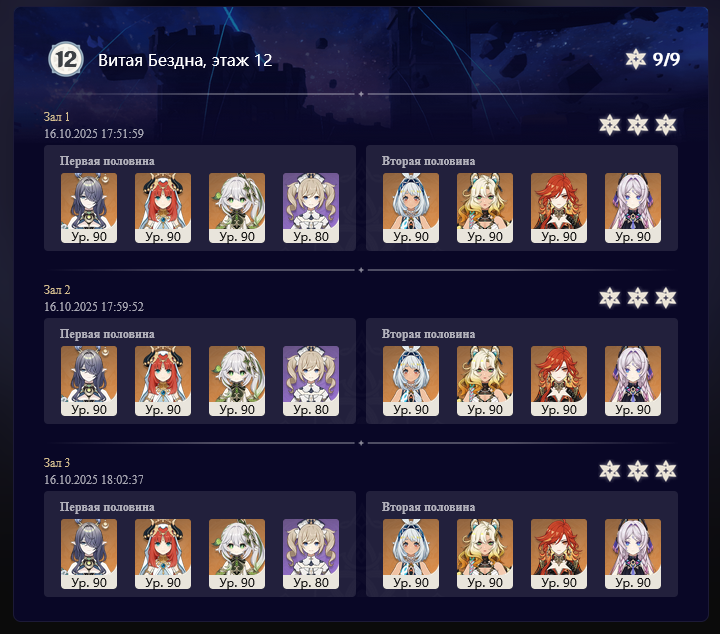The width and height of the screenshot is (720, 634).
Task: Select the red-haired character in Hall 2 second half
Action: 559,381
